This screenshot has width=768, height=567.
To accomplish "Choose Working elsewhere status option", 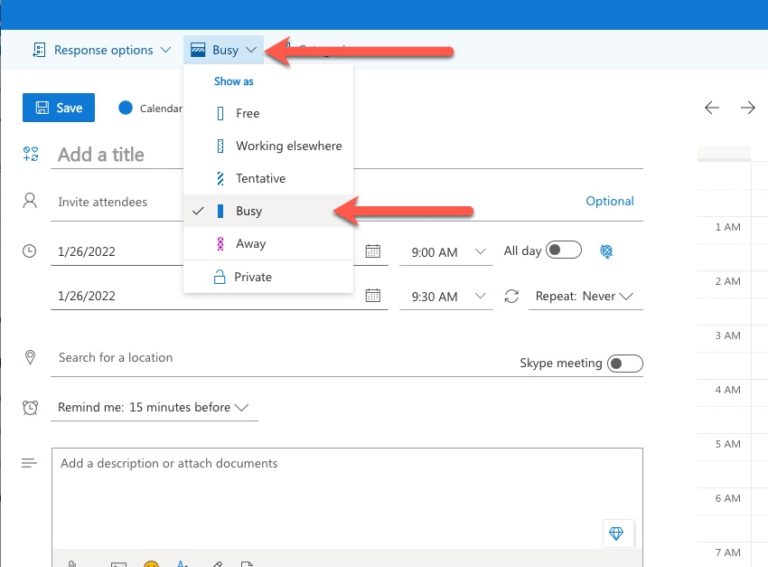I will [288, 146].
